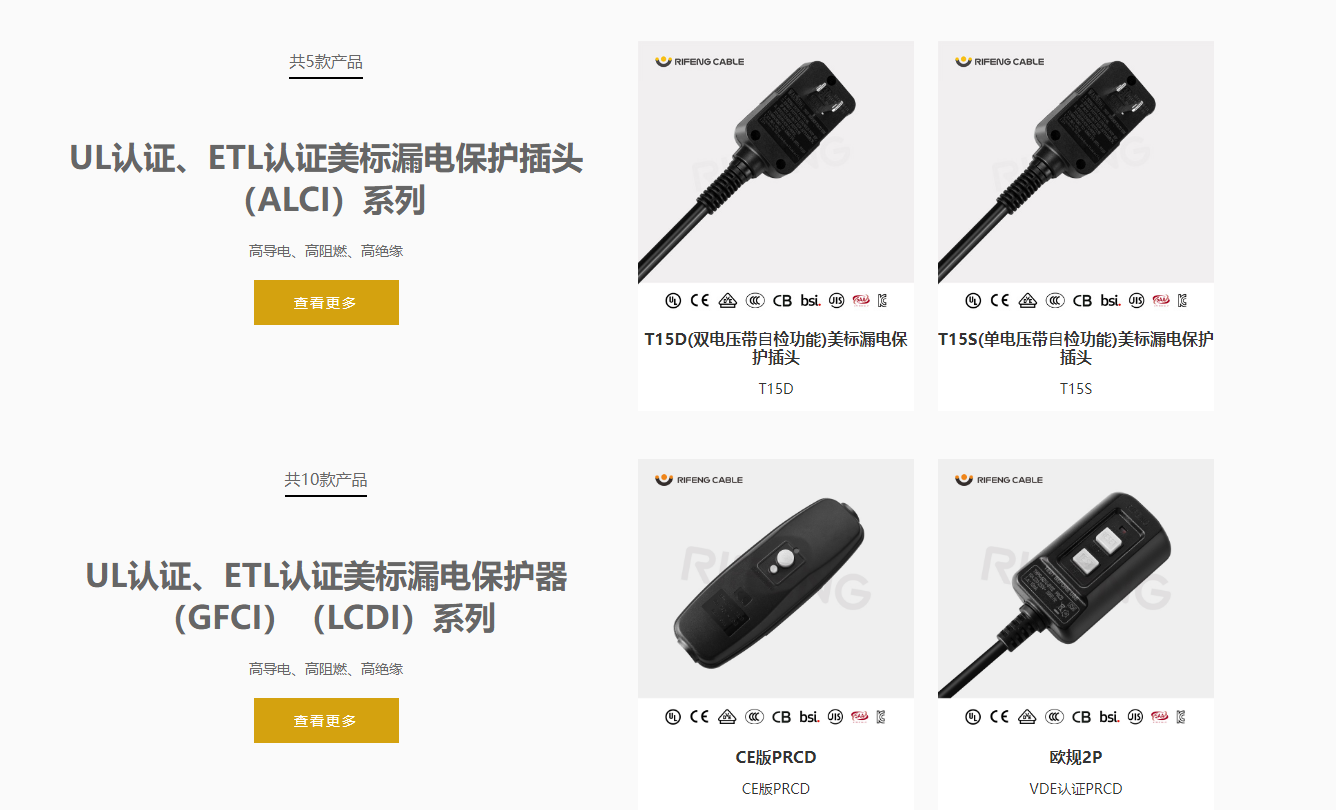Click the T15D(双电压带自检功能) product title link
This screenshot has height=810, width=1336.
pyautogui.click(x=776, y=348)
